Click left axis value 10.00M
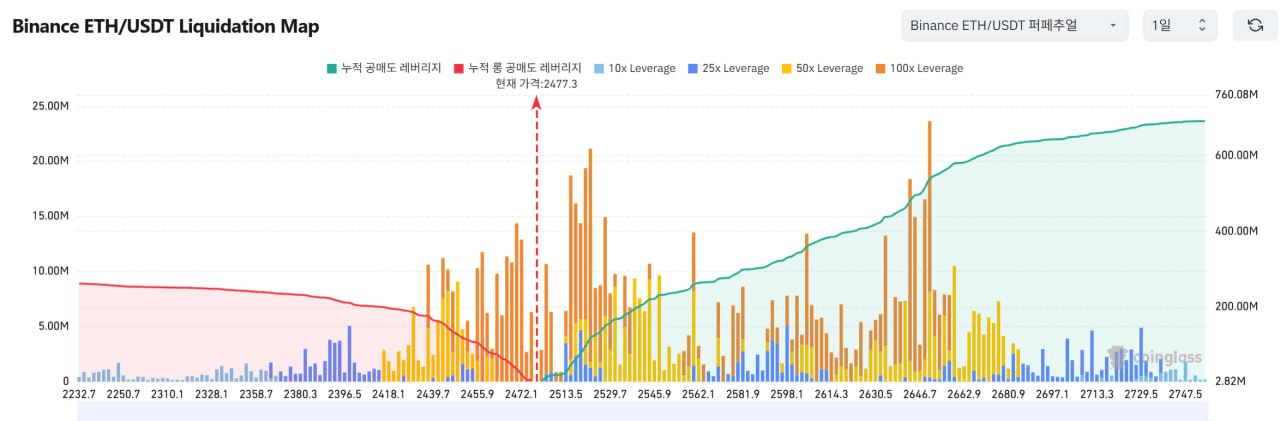 pos(51,270)
